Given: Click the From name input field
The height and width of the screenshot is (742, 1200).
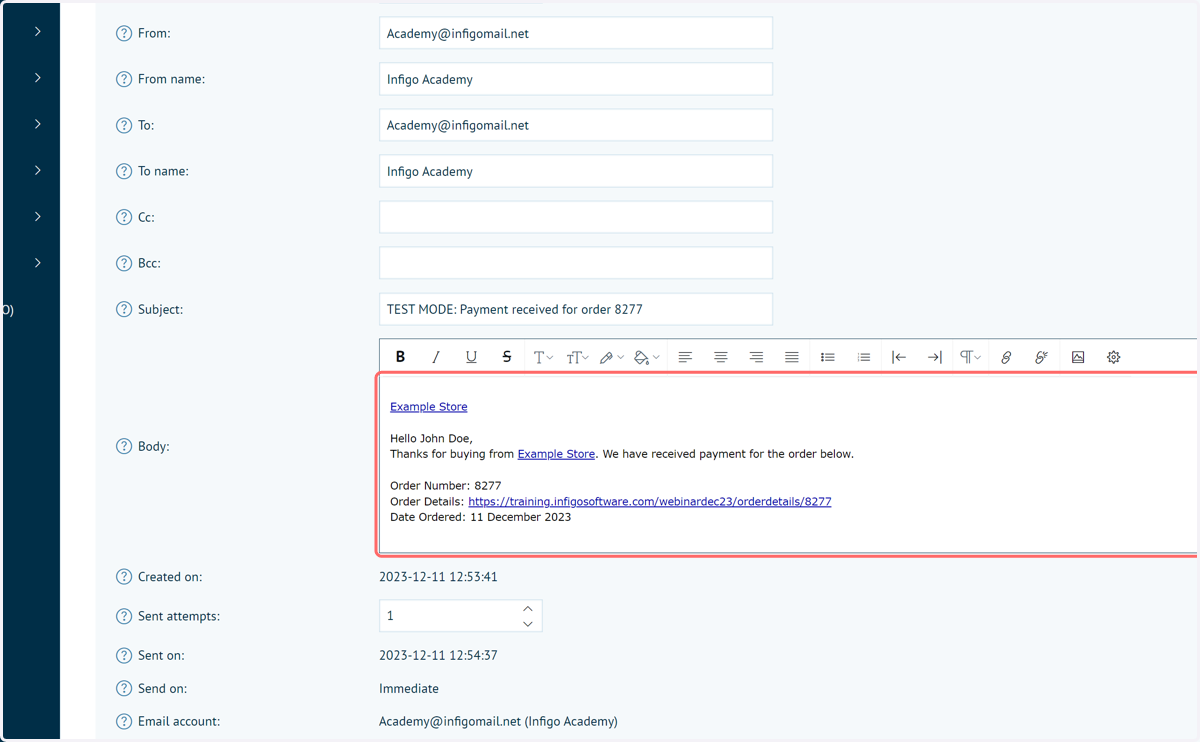Looking at the screenshot, I should click(576, 79).
